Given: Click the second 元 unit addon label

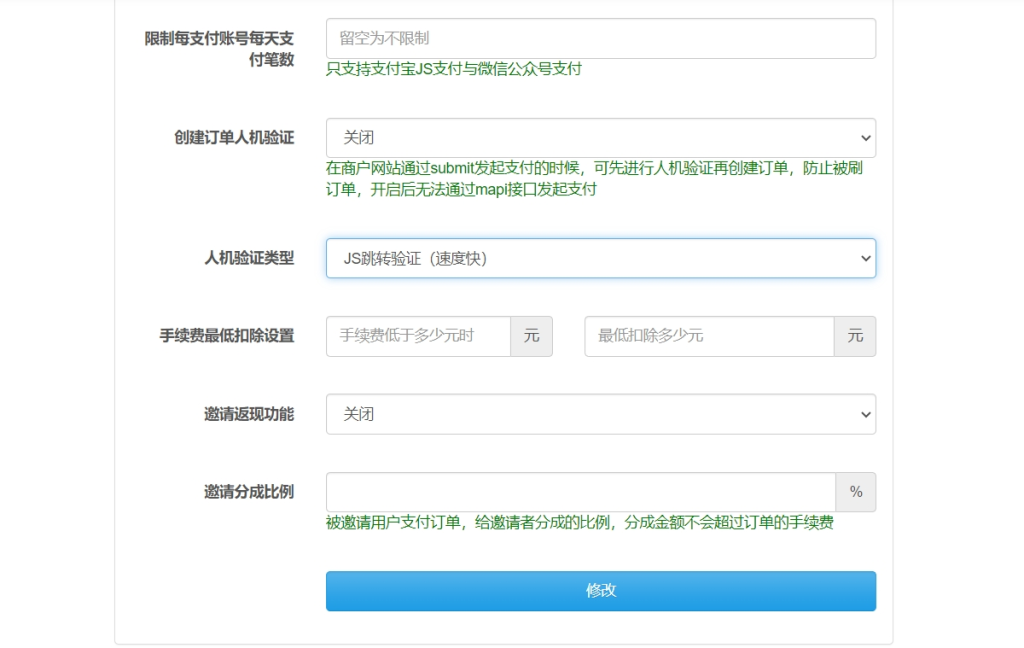Looking at the screenshot, I should pos(855,337).
